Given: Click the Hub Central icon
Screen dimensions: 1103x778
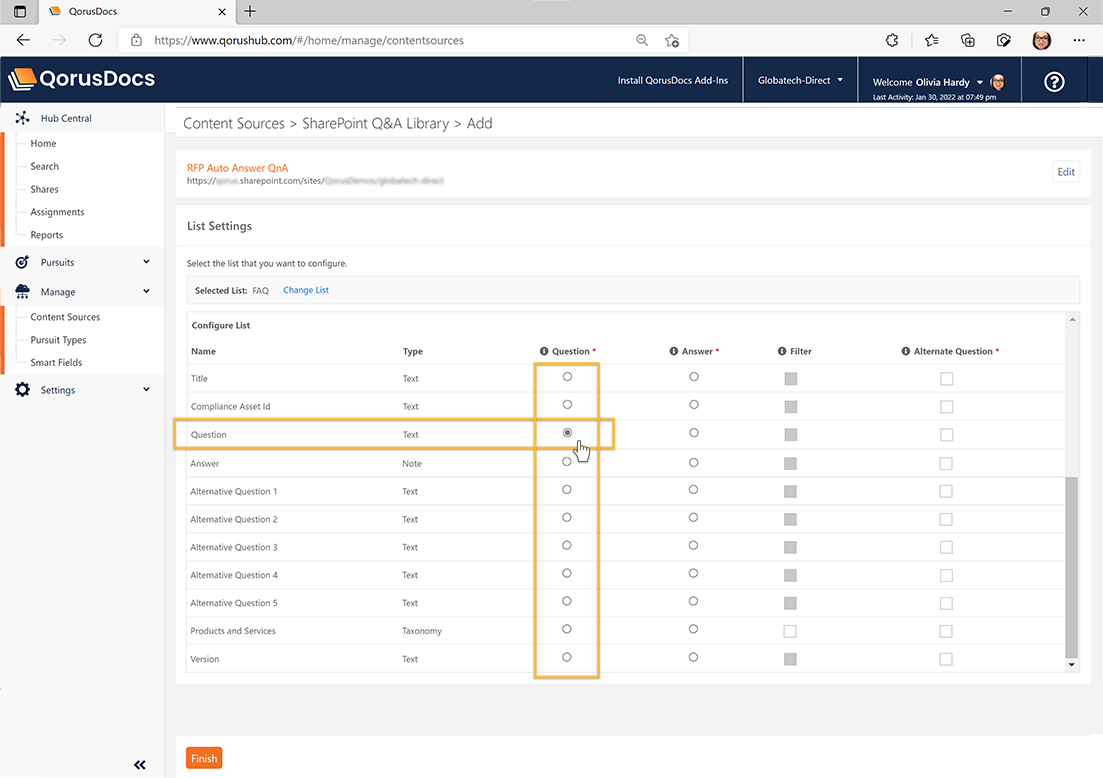Looking at the screenshot, I should pyautogui.click(x=23, y=118).
